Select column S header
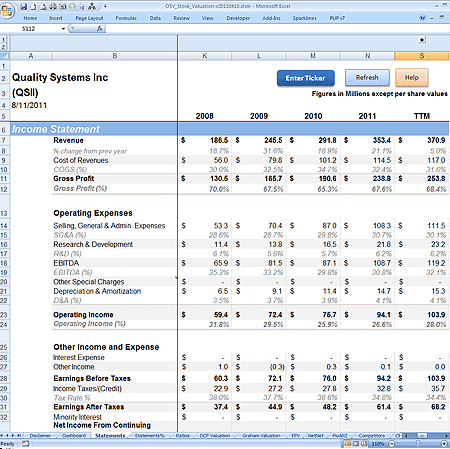The height and width of the screenshot is (449, 450). (422, 56)
